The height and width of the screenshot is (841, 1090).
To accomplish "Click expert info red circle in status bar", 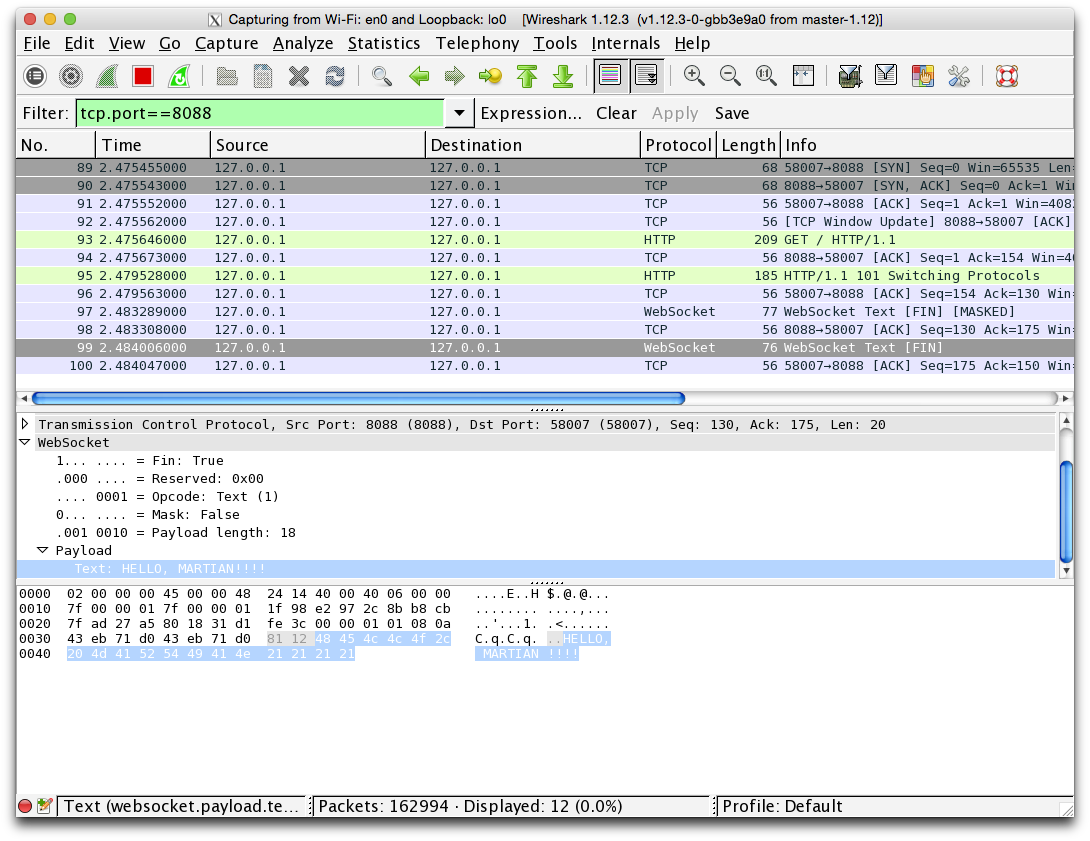I will pyautogui.click(x=25, y=806).
